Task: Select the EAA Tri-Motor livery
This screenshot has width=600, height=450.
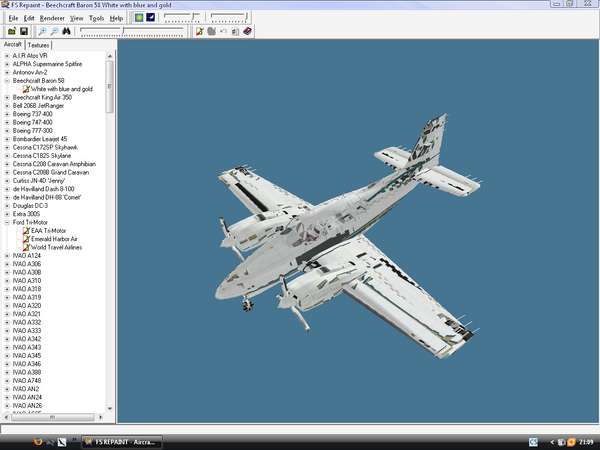Action: click(x=48, y=231)
